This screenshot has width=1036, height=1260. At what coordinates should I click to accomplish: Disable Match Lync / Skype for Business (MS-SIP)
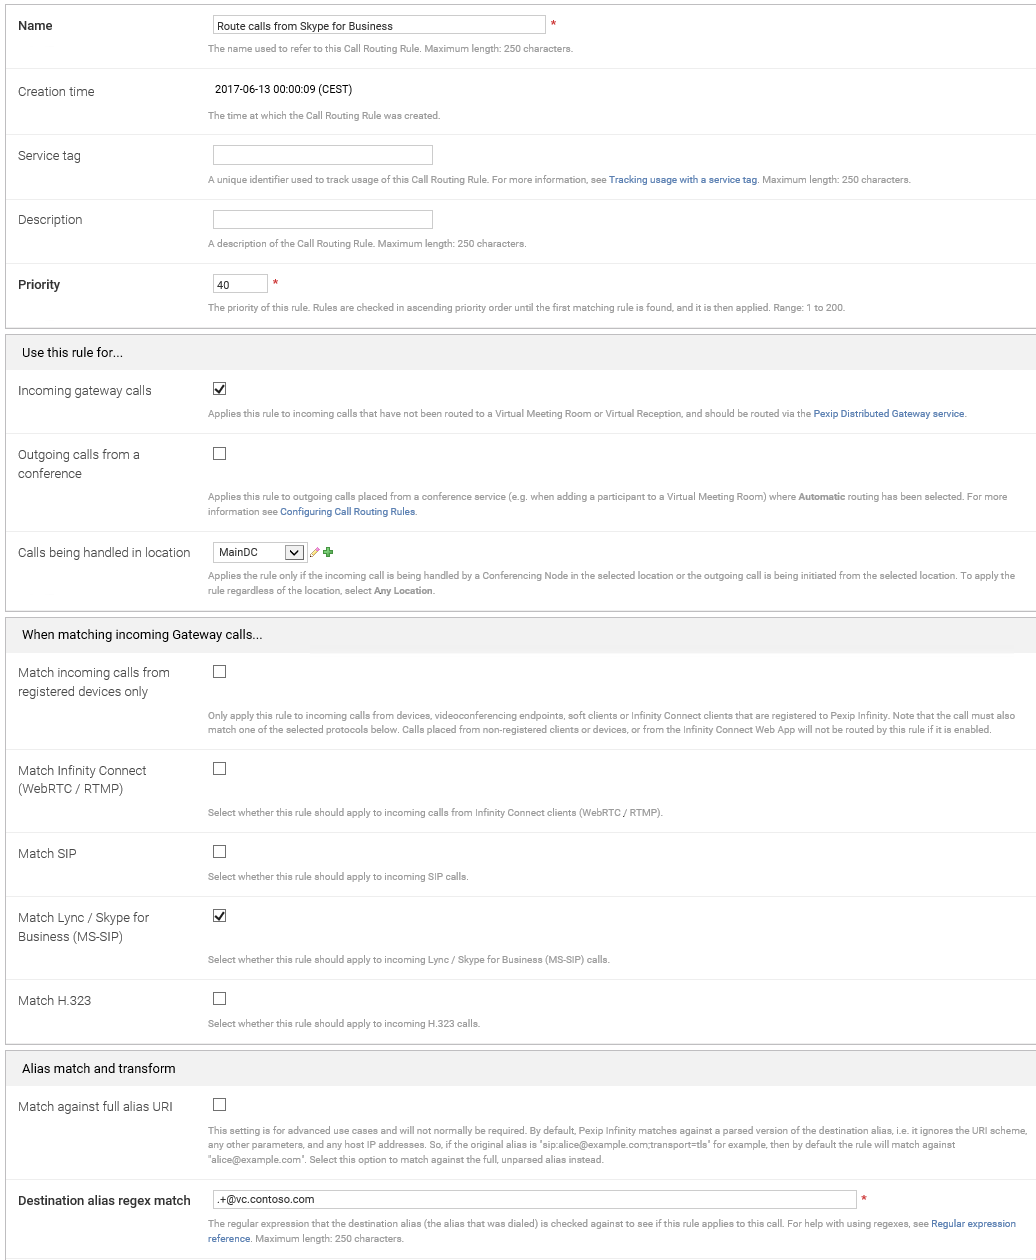pyautogui.click(x=220, y=916)
